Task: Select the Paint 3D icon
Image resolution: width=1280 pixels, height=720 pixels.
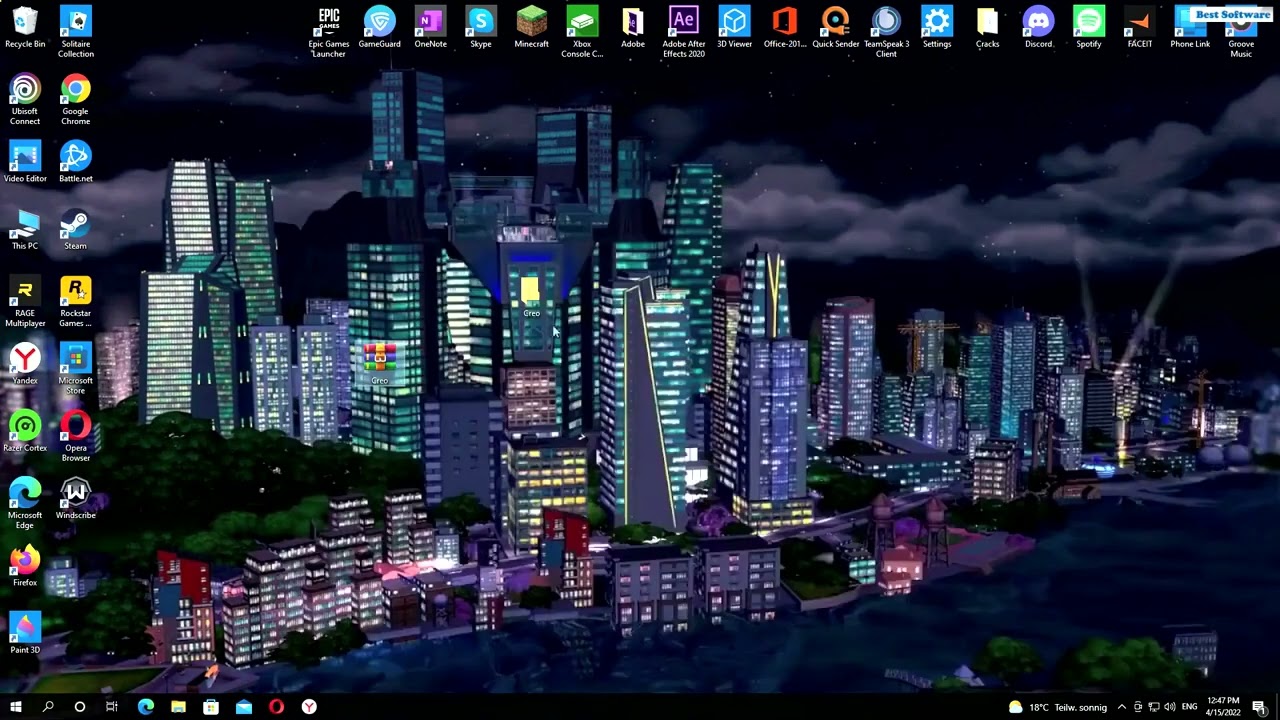Action: click(x=25, y=634)
